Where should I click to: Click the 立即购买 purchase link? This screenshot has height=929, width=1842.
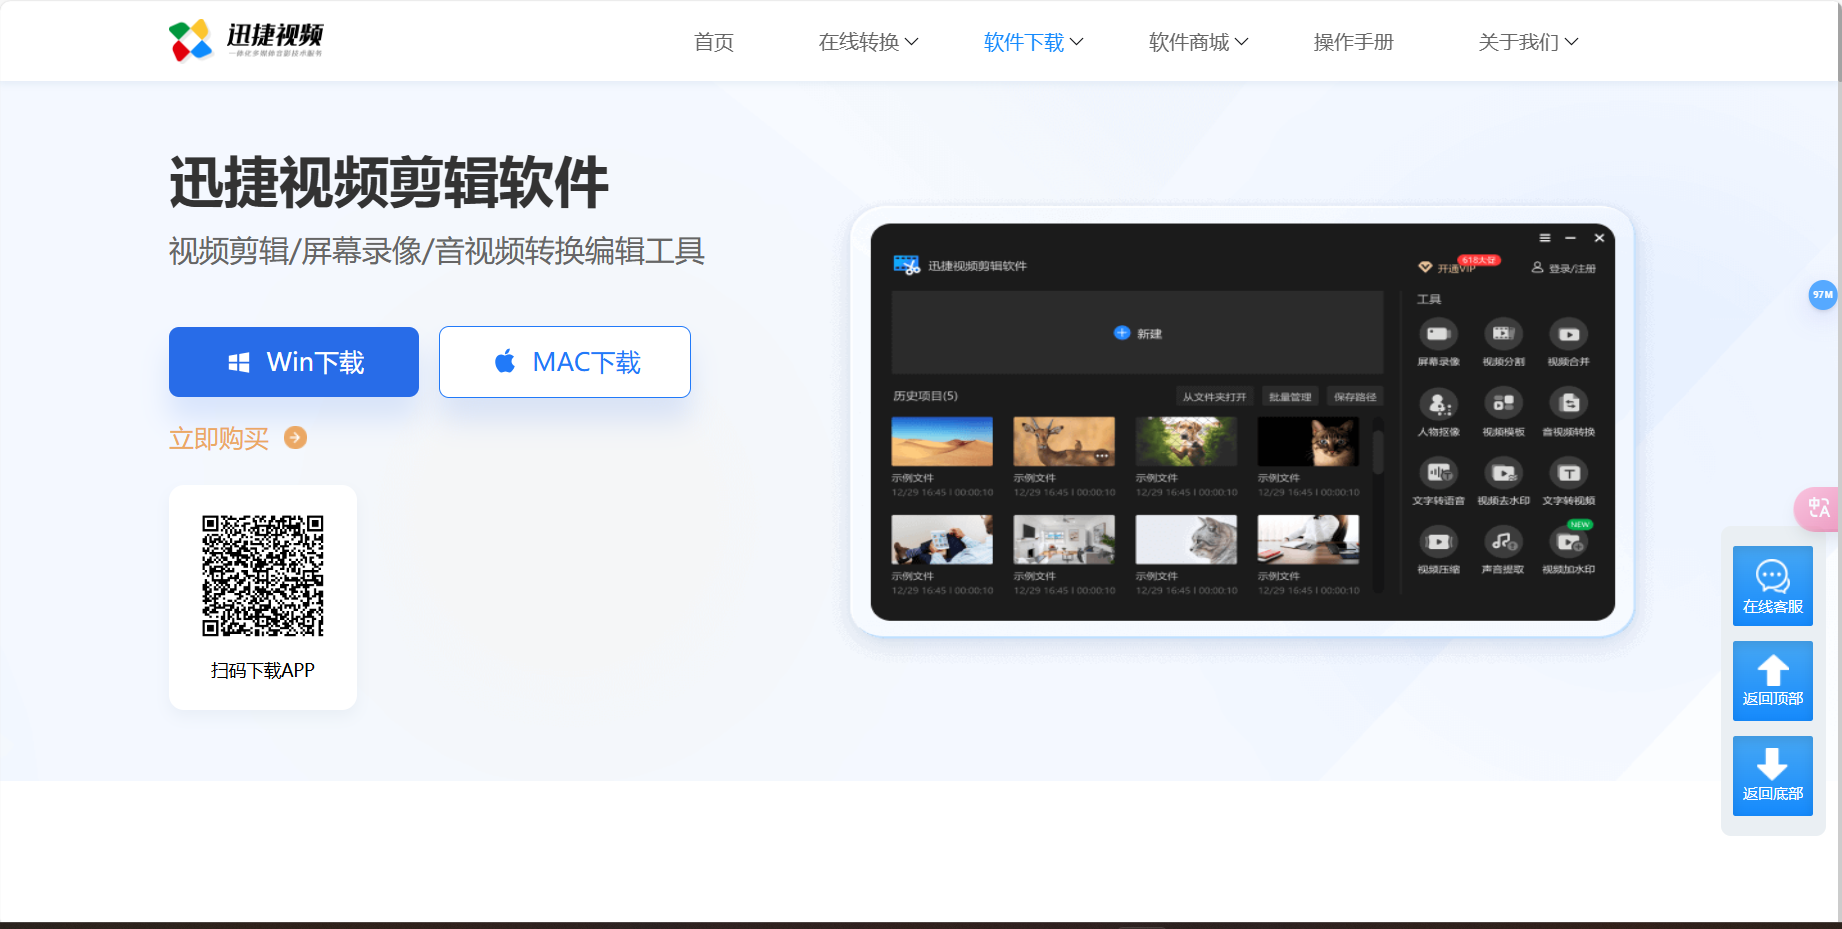point(220,438)
